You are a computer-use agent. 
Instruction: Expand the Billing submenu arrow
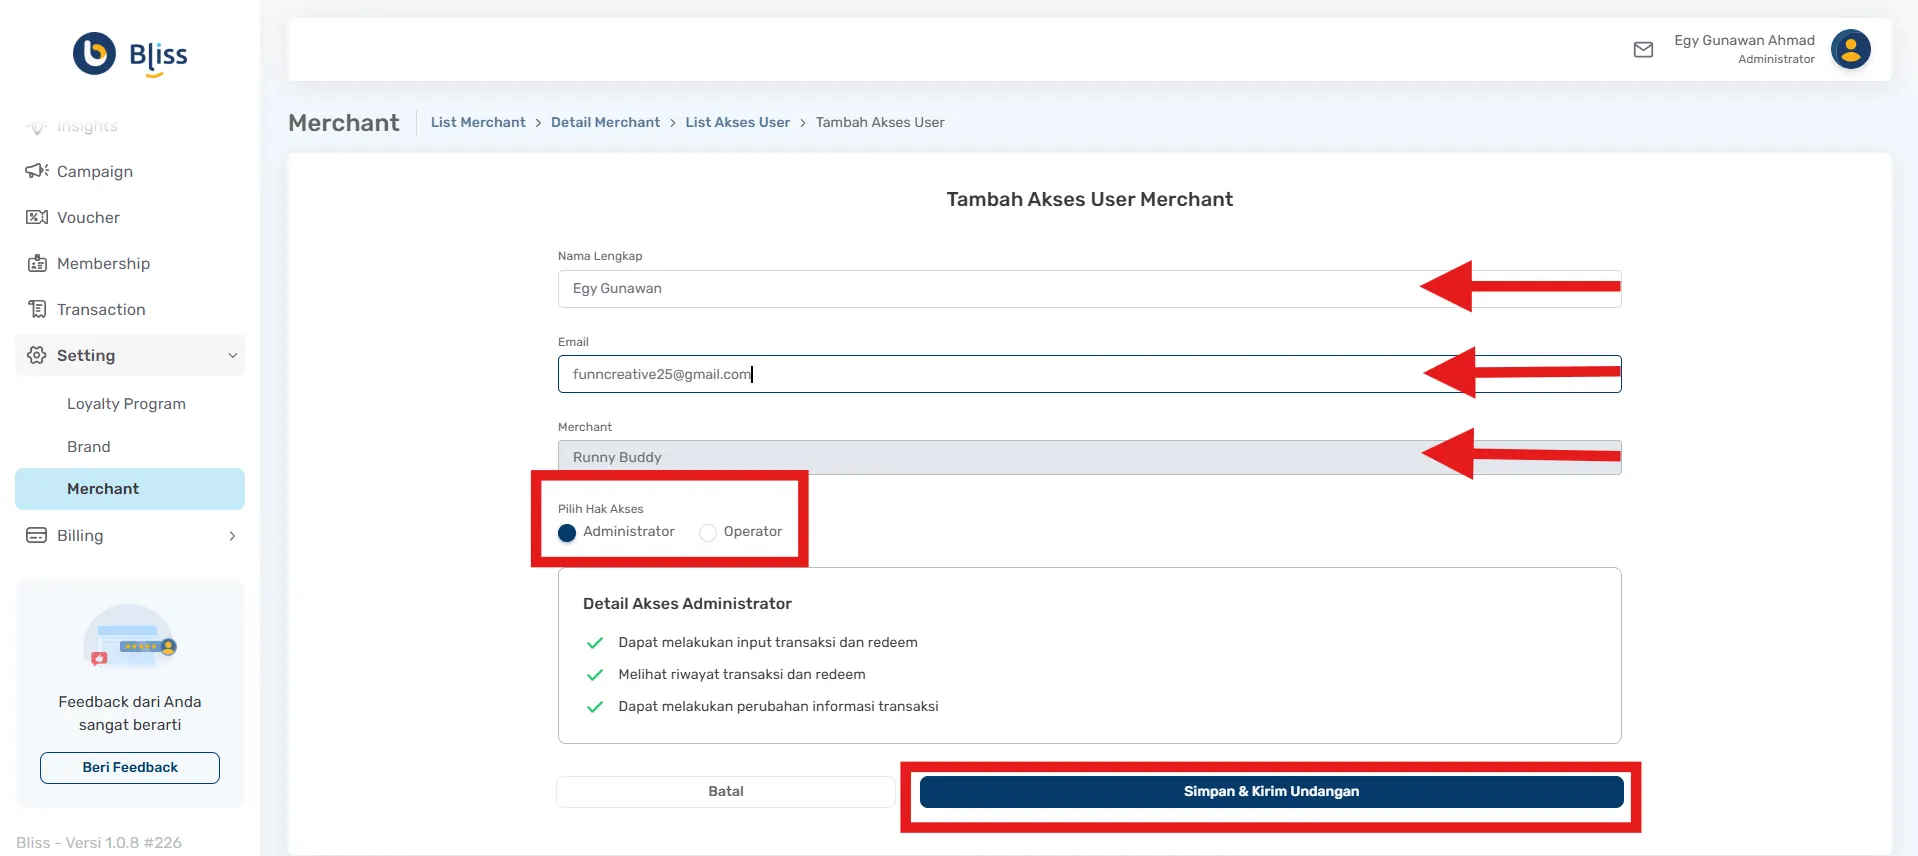click(232, 536)
